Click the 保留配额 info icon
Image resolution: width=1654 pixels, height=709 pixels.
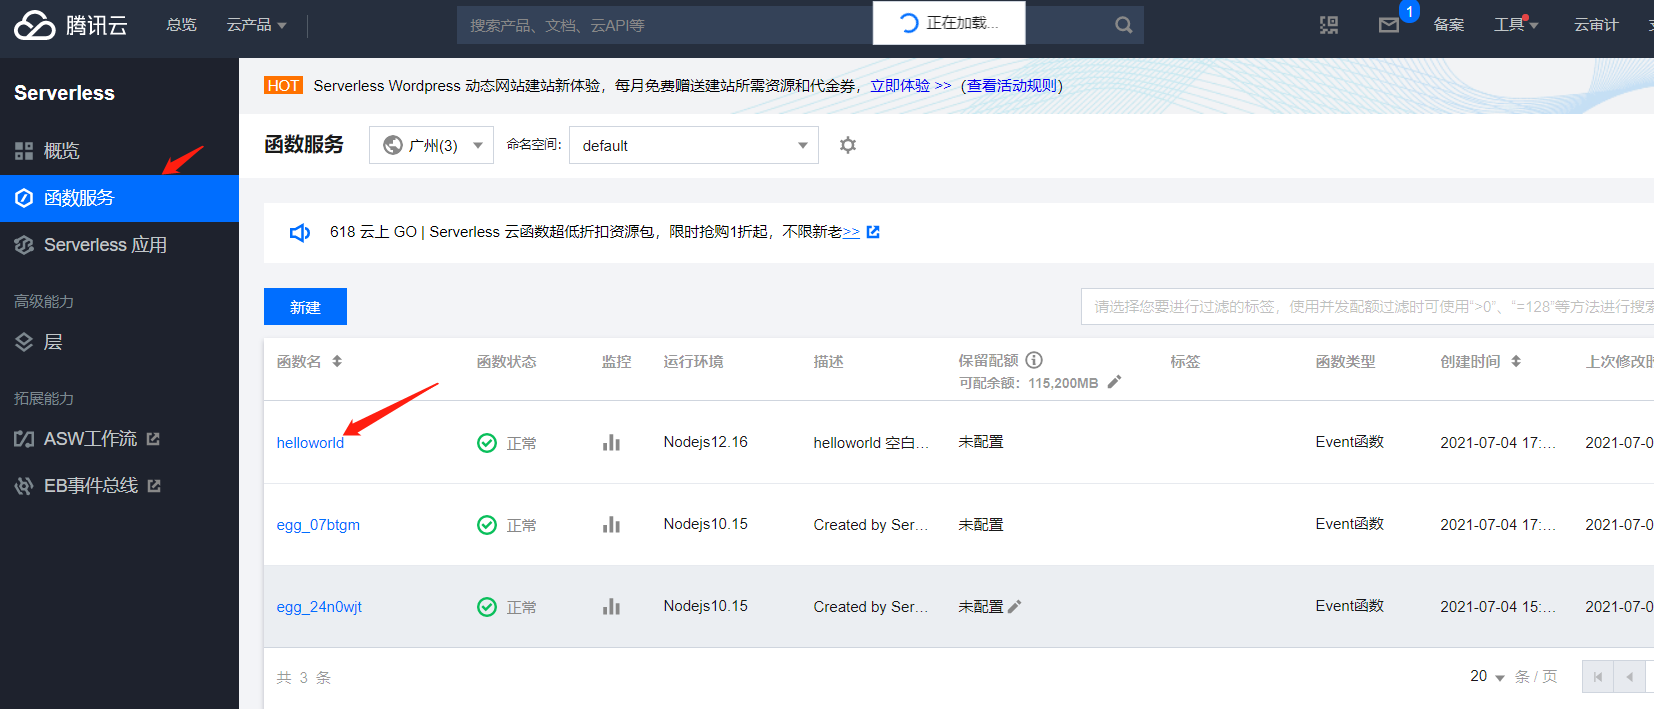(x=1034, y=360)
